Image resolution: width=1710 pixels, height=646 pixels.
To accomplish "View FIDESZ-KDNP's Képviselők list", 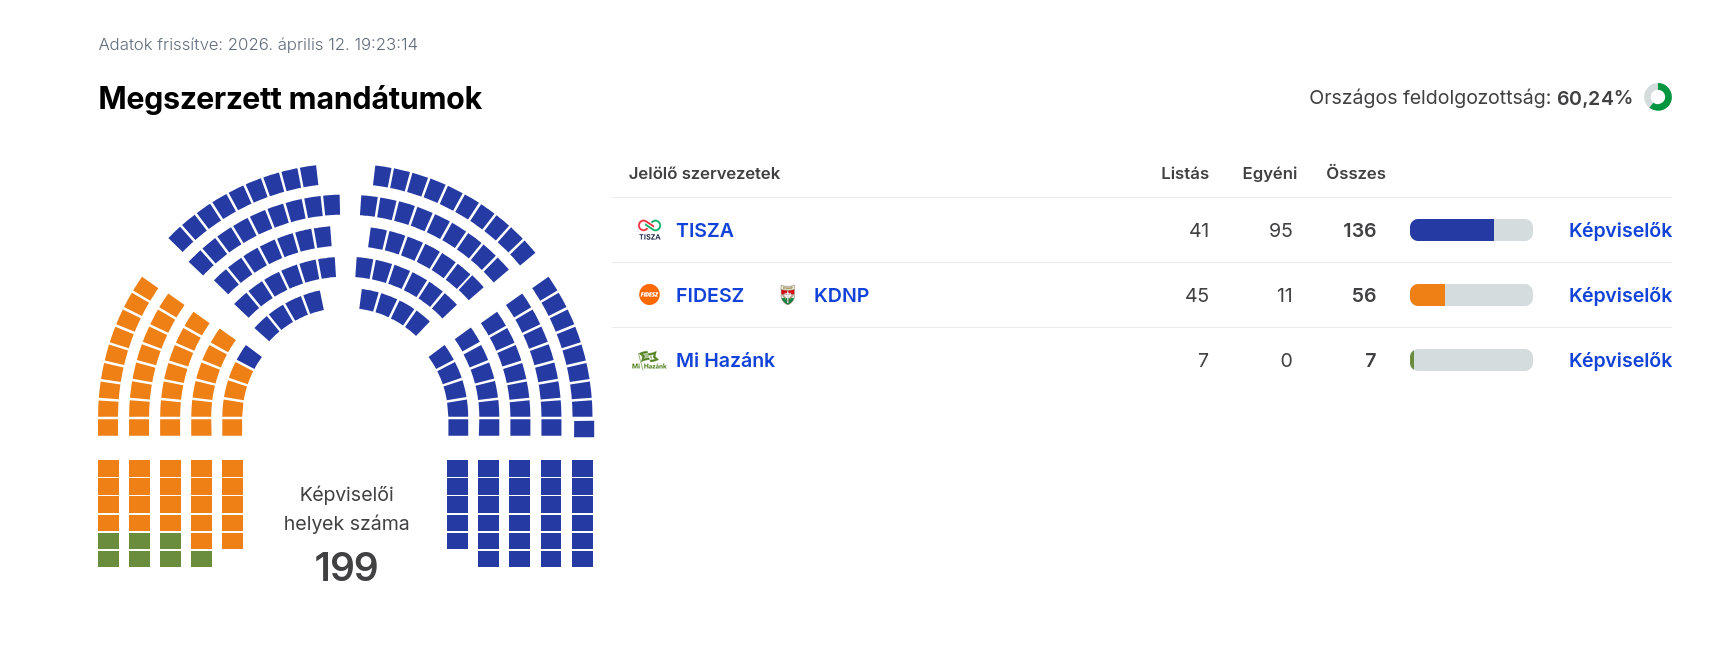I will point(1619,295).
